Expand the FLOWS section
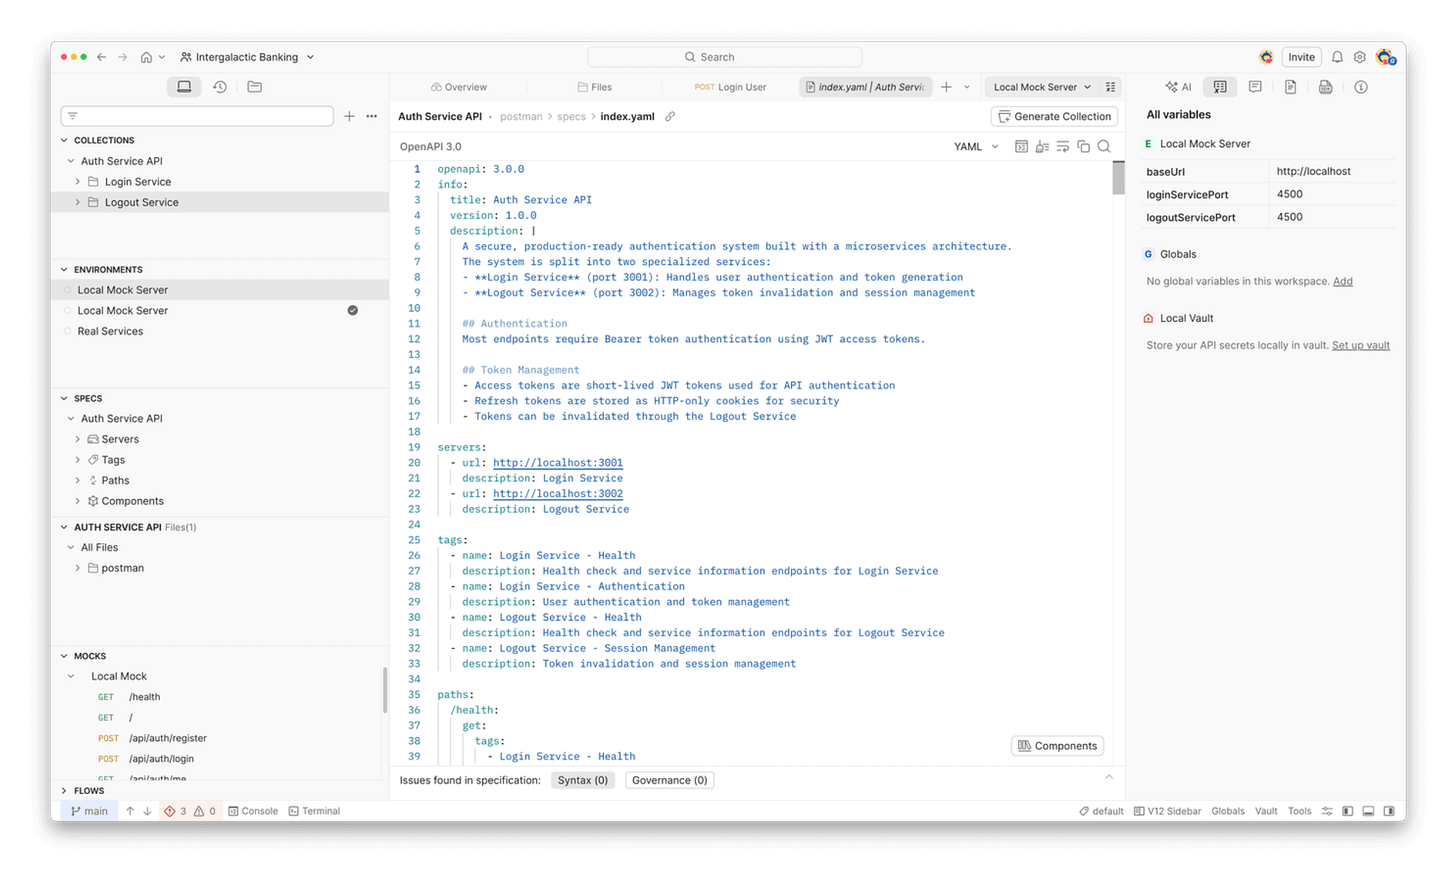The height and width of the screenshot is (880, 1456). click(x=65, y=791)
